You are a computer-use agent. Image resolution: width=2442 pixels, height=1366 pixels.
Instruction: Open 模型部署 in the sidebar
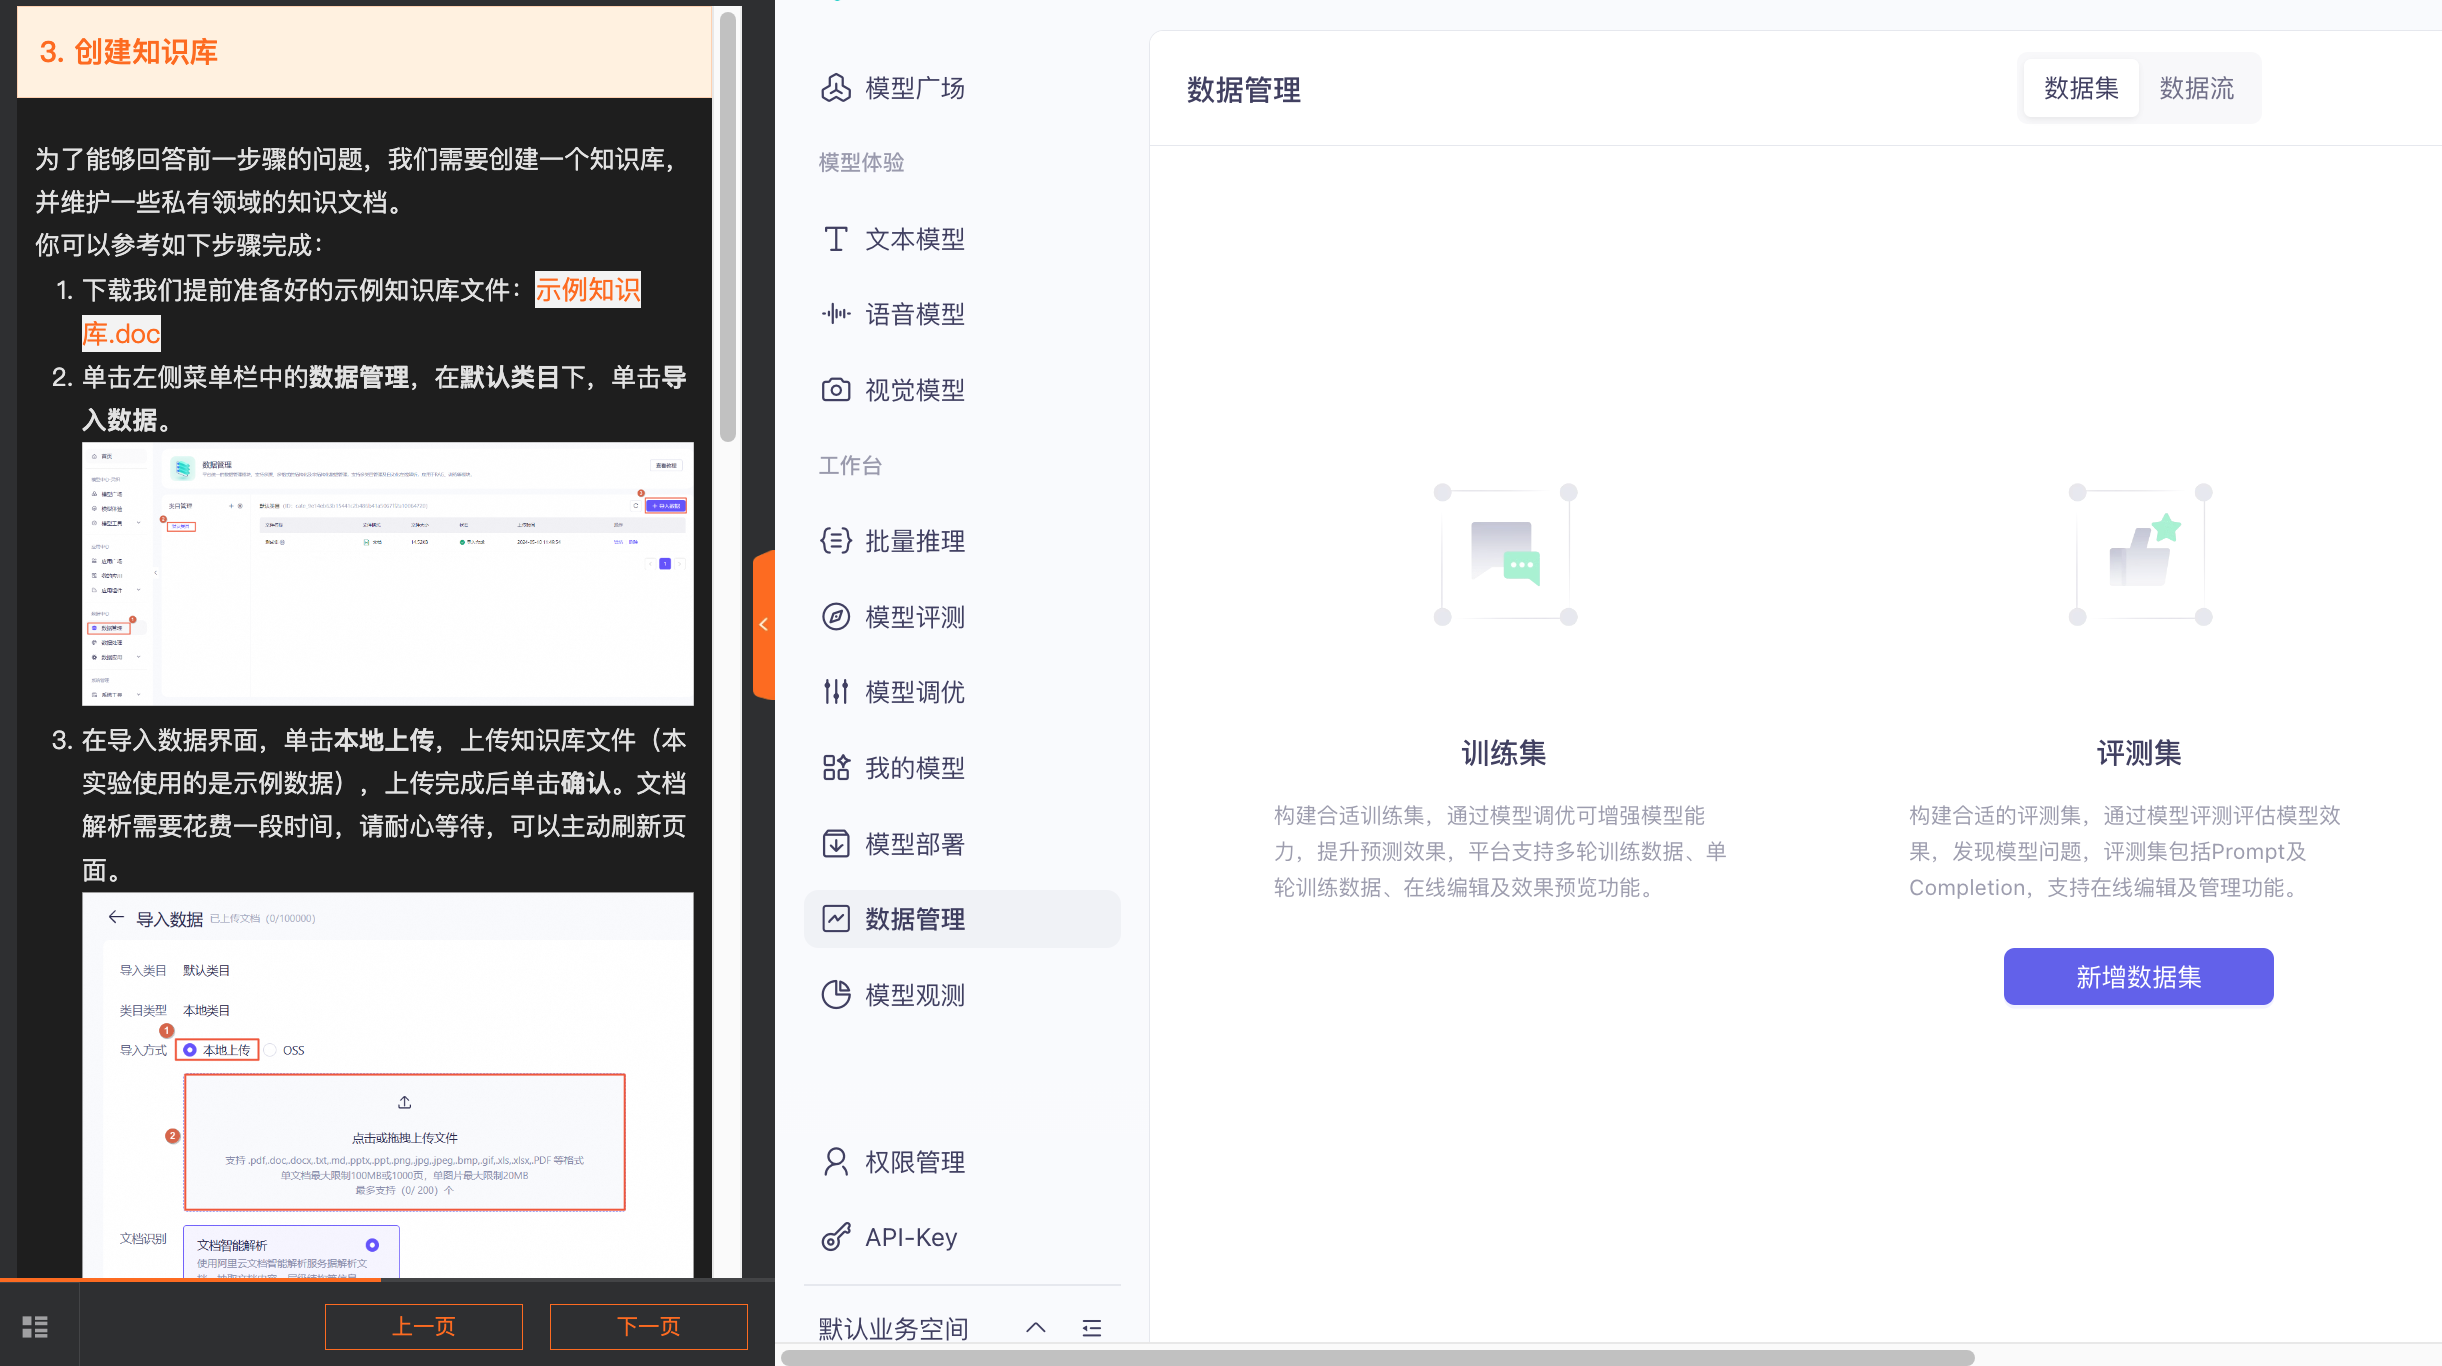(x=914, y=844)
